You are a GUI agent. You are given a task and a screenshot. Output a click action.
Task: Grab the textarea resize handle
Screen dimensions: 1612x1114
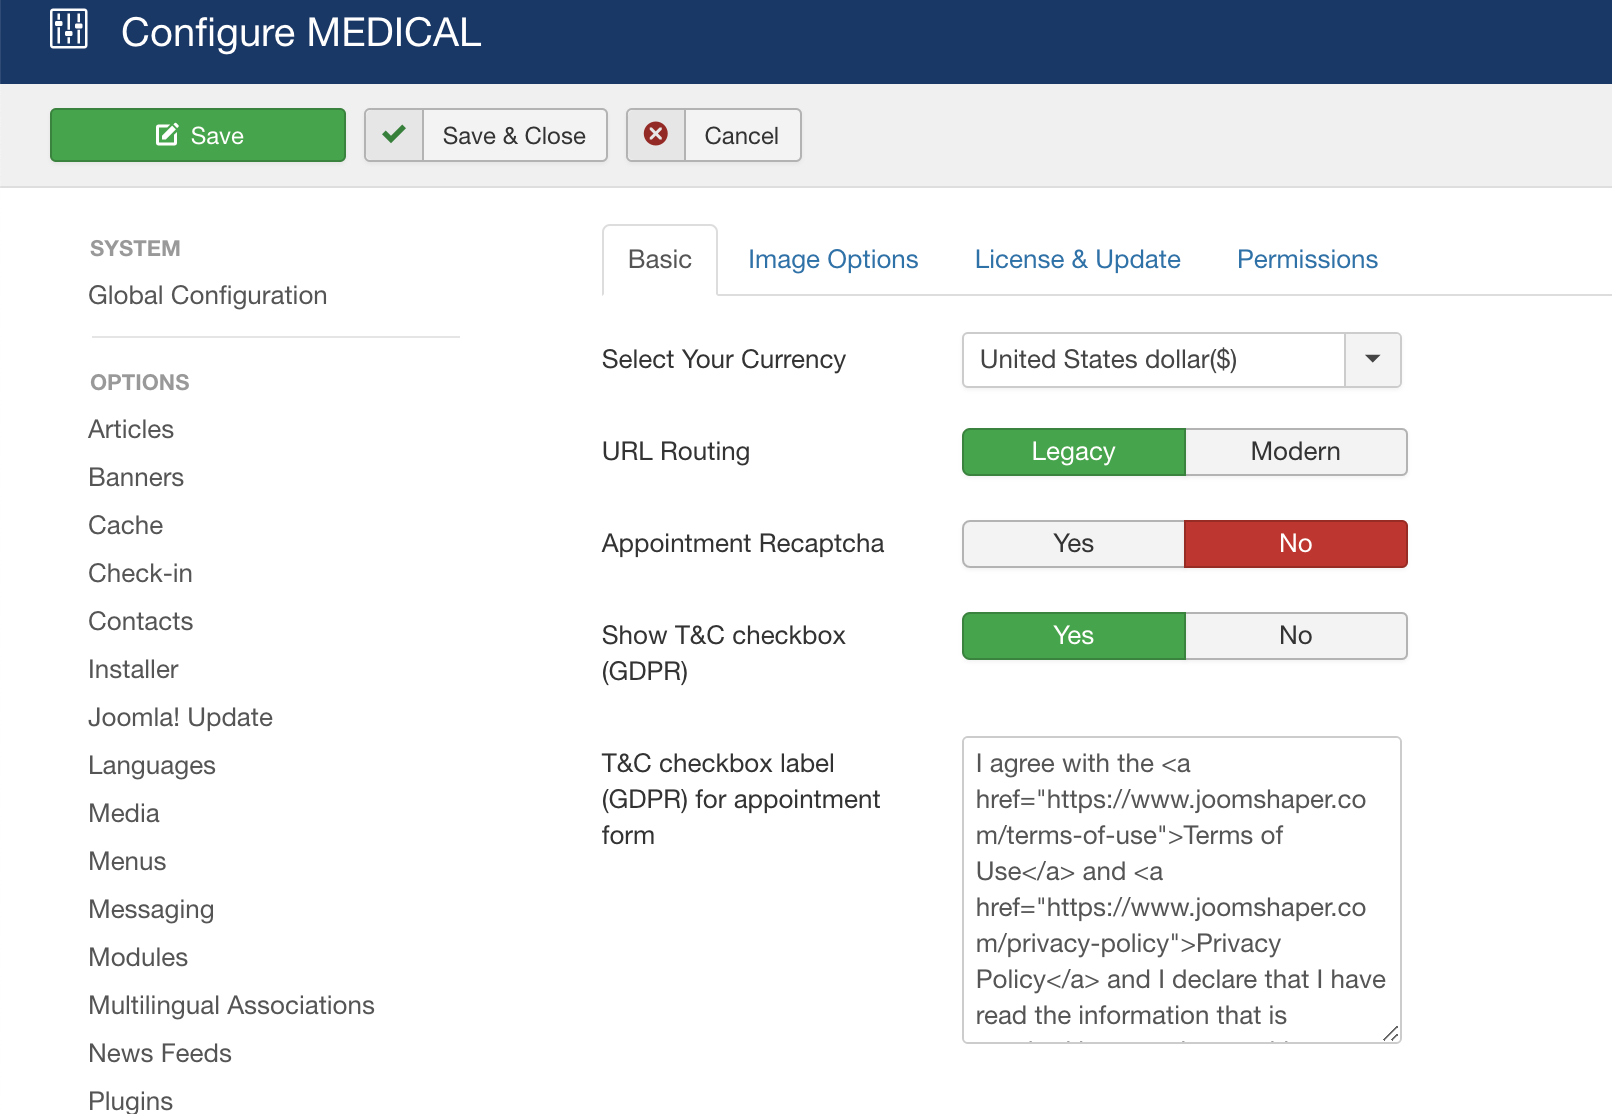pyautogui.click(x=1390, y=1033)
